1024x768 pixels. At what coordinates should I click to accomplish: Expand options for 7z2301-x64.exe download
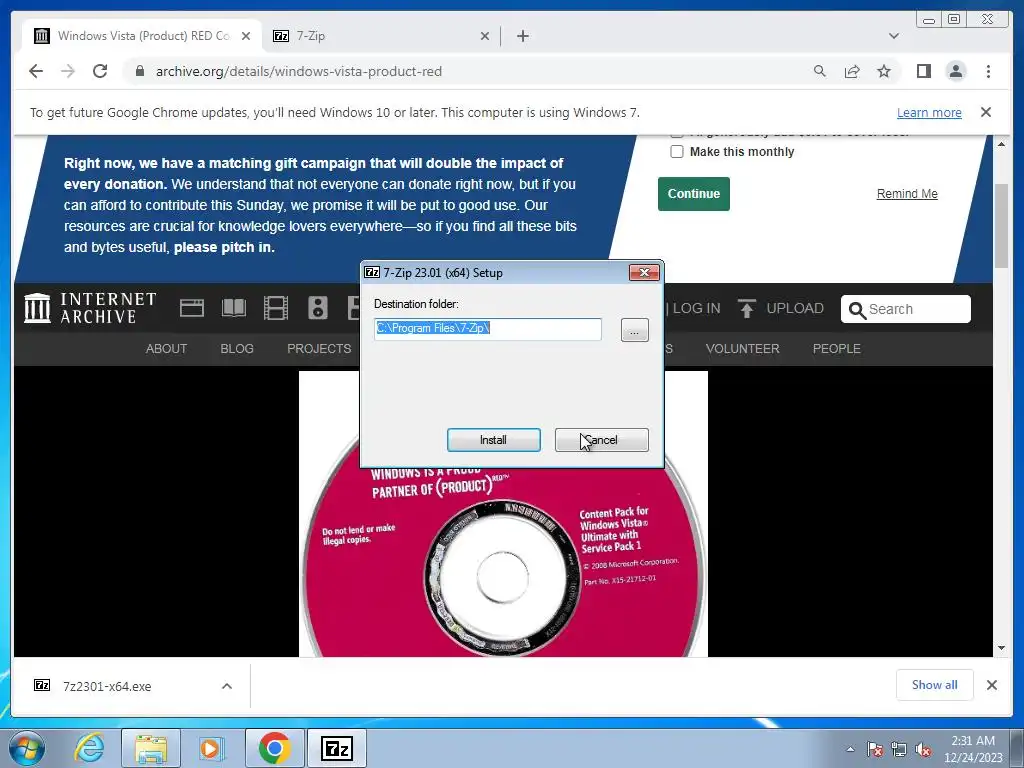227,686
